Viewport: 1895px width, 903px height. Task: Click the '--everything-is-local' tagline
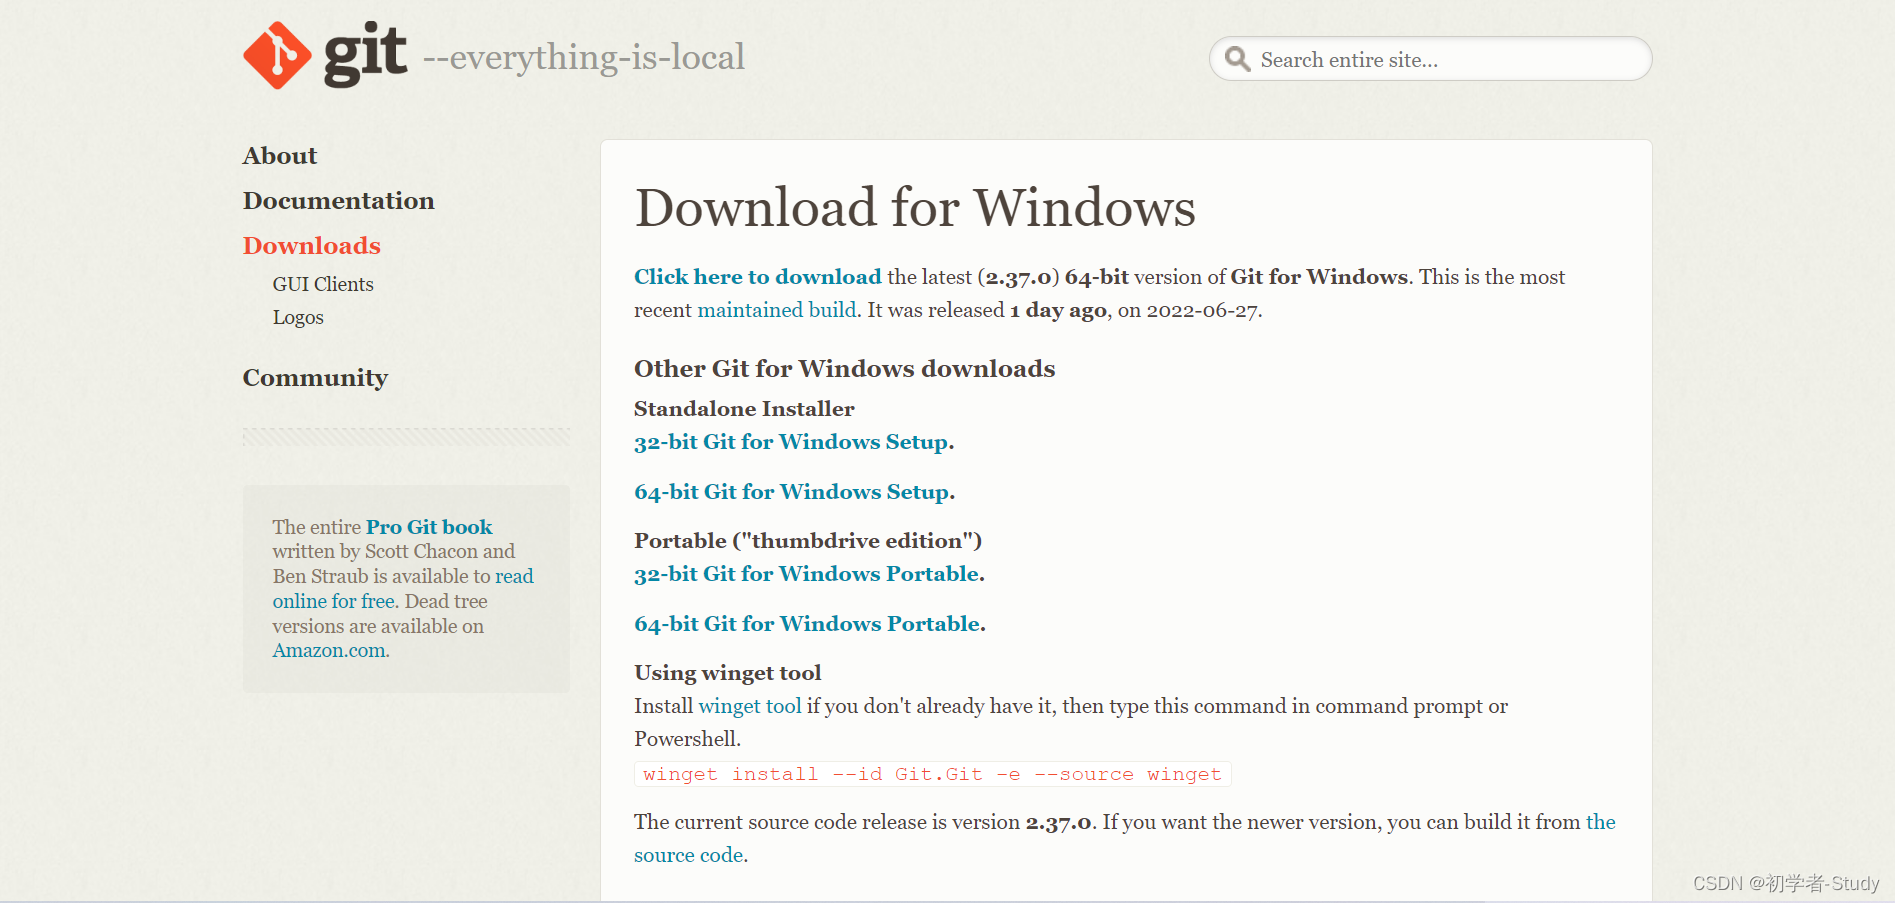tap(584, 57)
